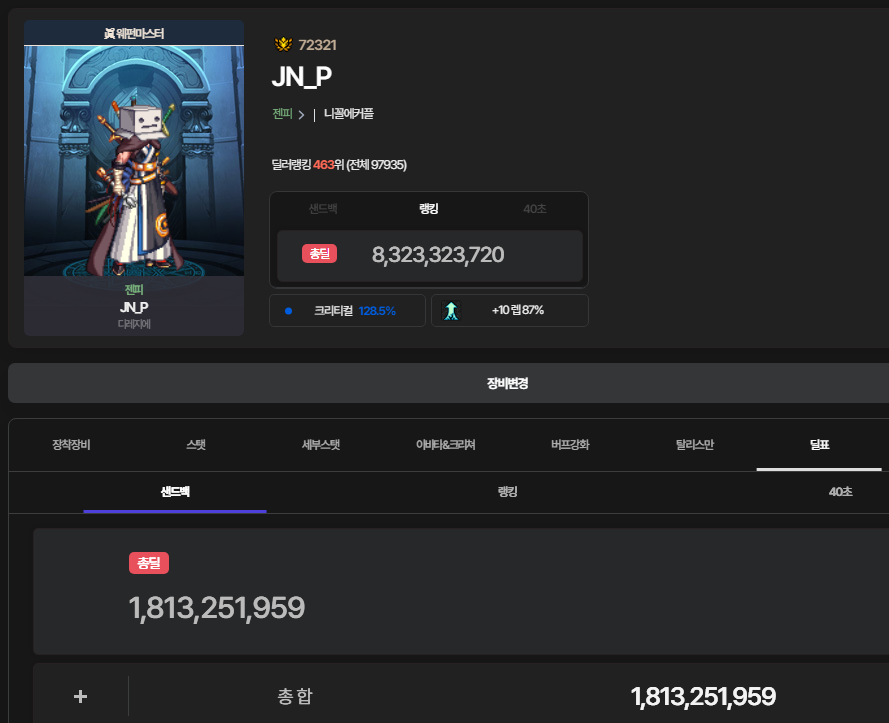Click the +10 level buff skill icon

click(451, 311)
